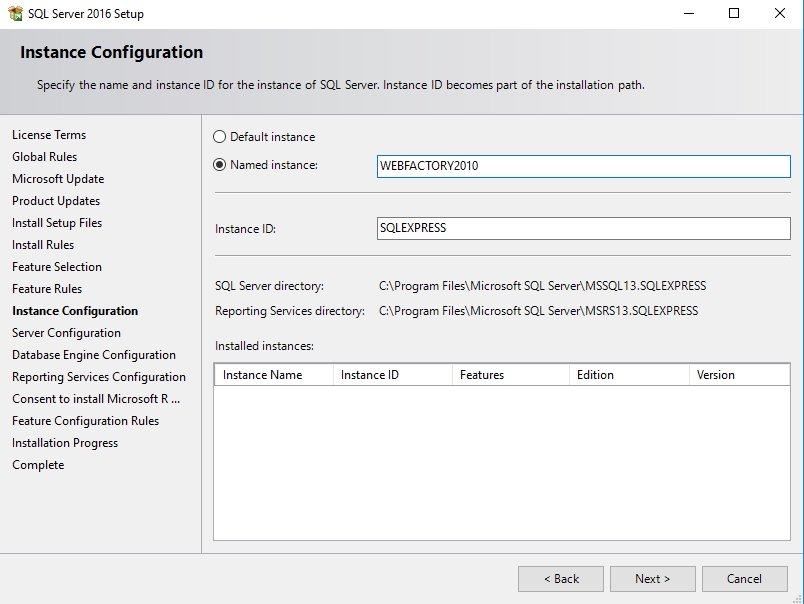Click the SQL Server Setup title bar icon

pos(15,14)
